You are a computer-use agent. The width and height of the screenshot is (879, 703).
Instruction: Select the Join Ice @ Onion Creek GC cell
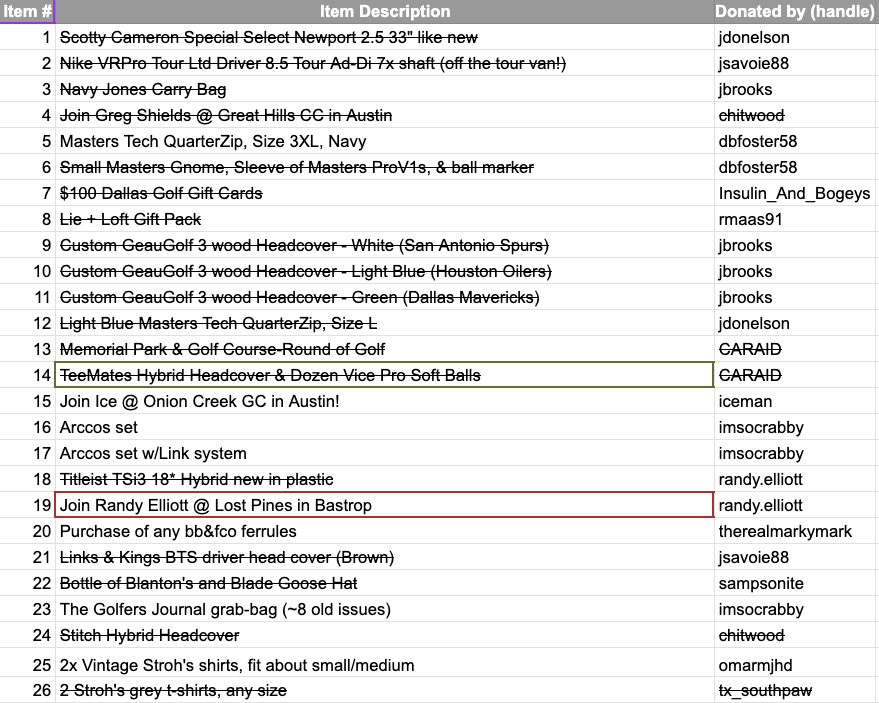tap(385, 401)
